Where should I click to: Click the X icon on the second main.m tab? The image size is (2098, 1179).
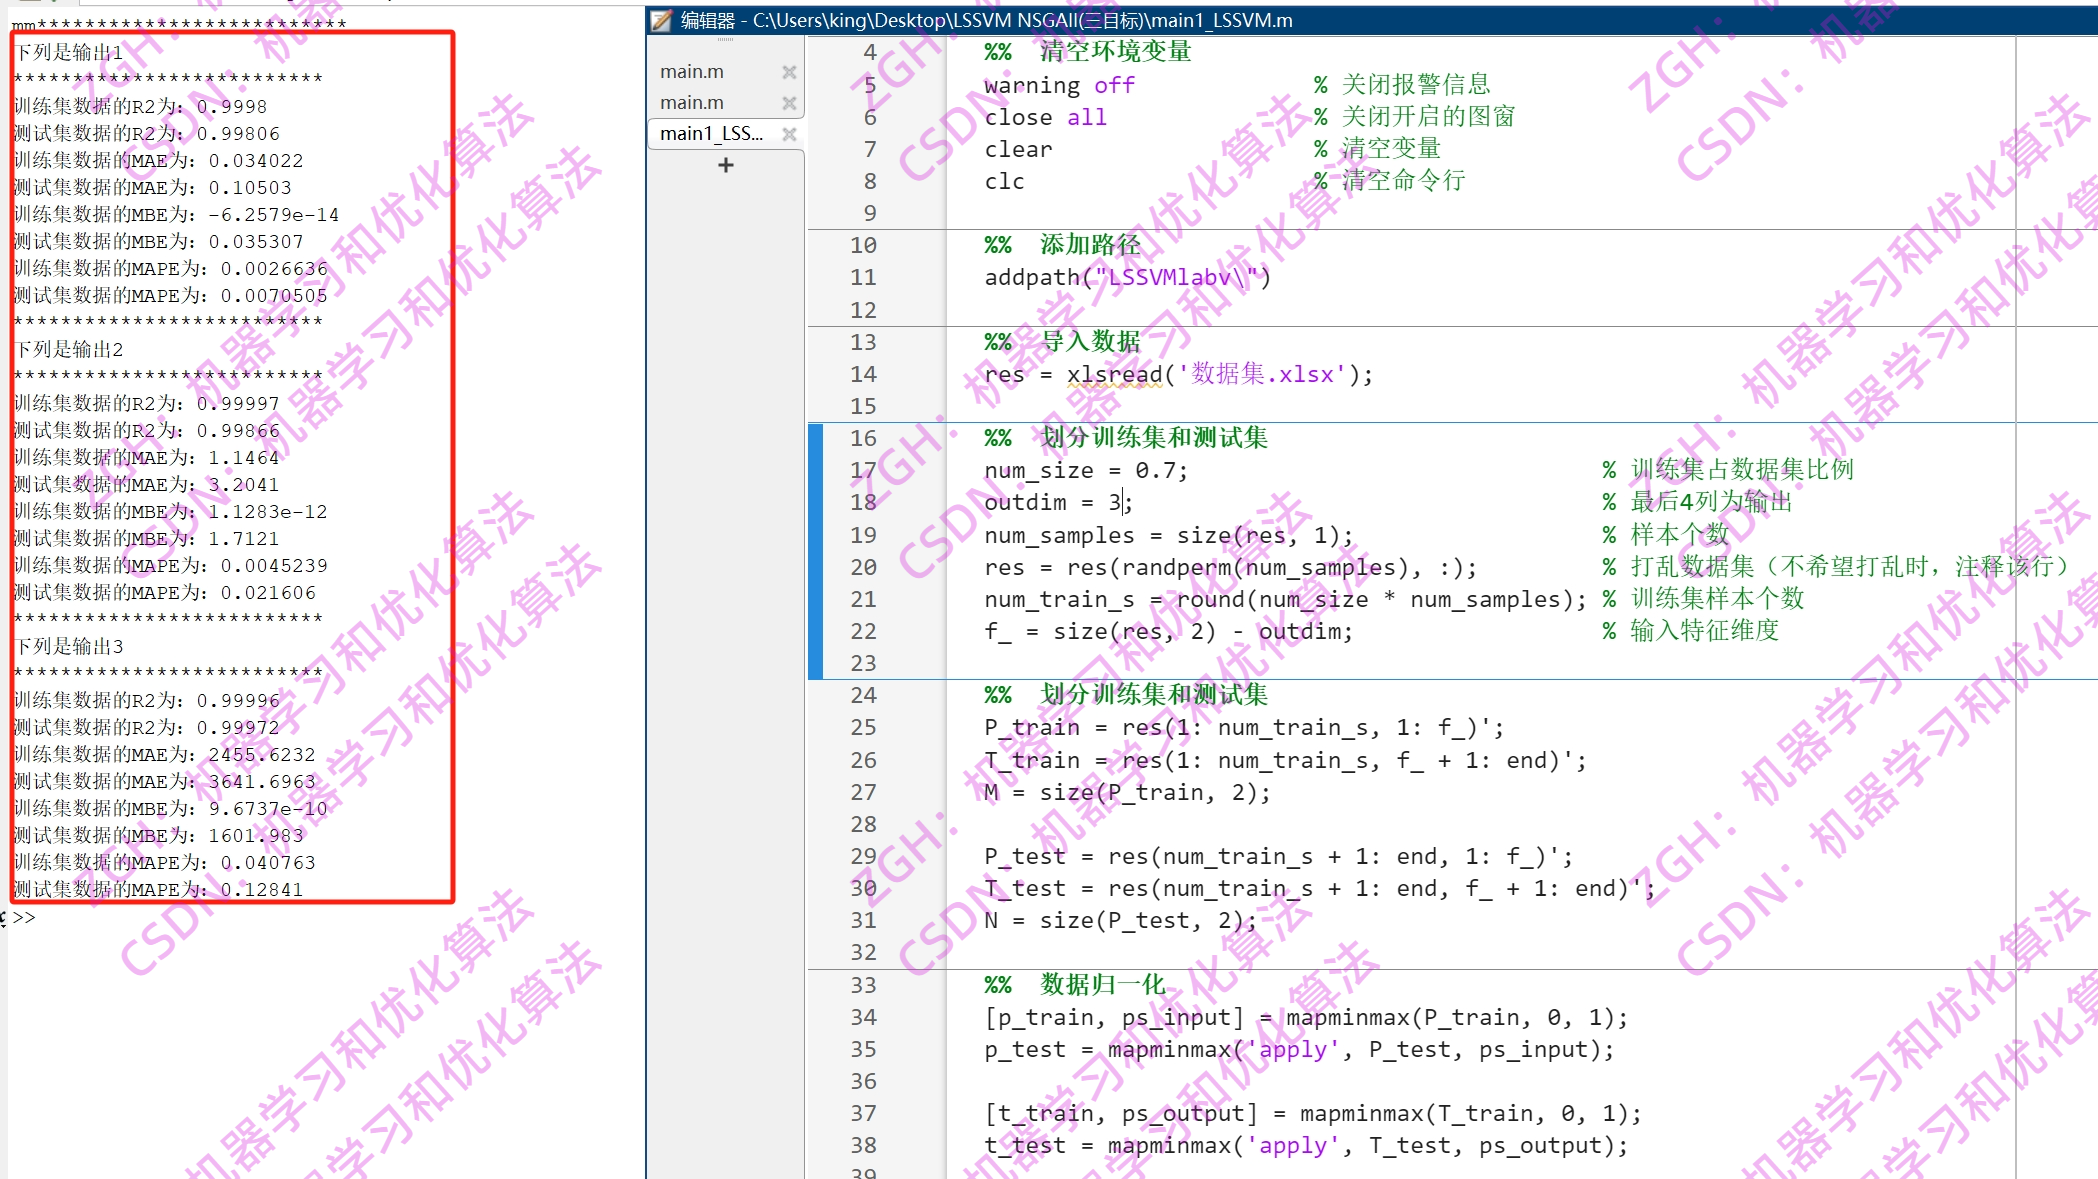(789, 102)
